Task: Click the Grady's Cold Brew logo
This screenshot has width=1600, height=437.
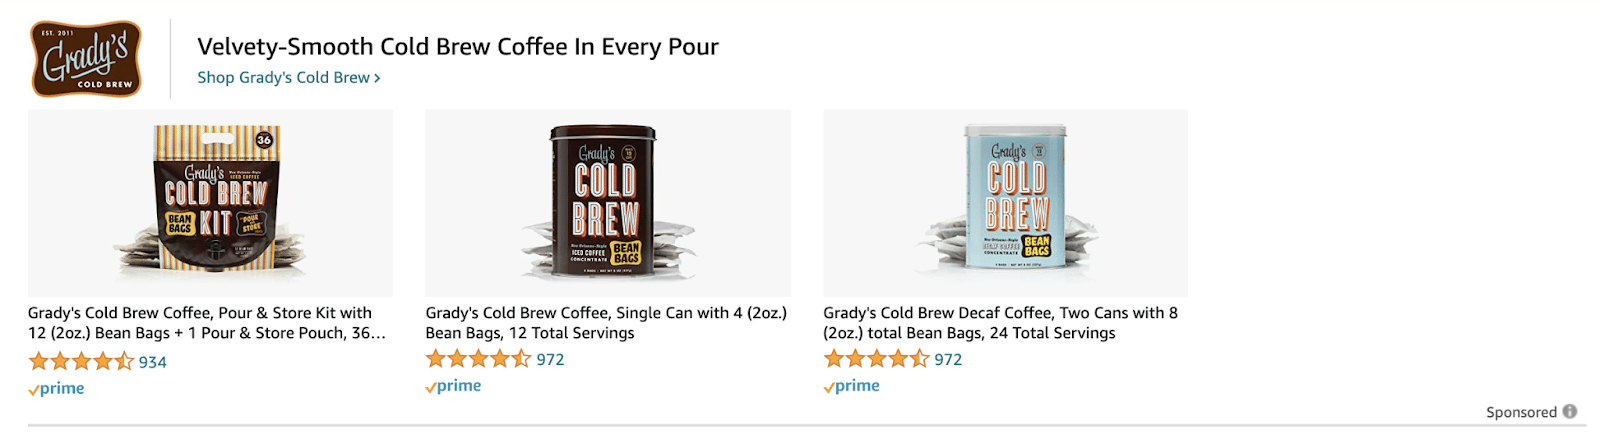Action: click(86, 59)
